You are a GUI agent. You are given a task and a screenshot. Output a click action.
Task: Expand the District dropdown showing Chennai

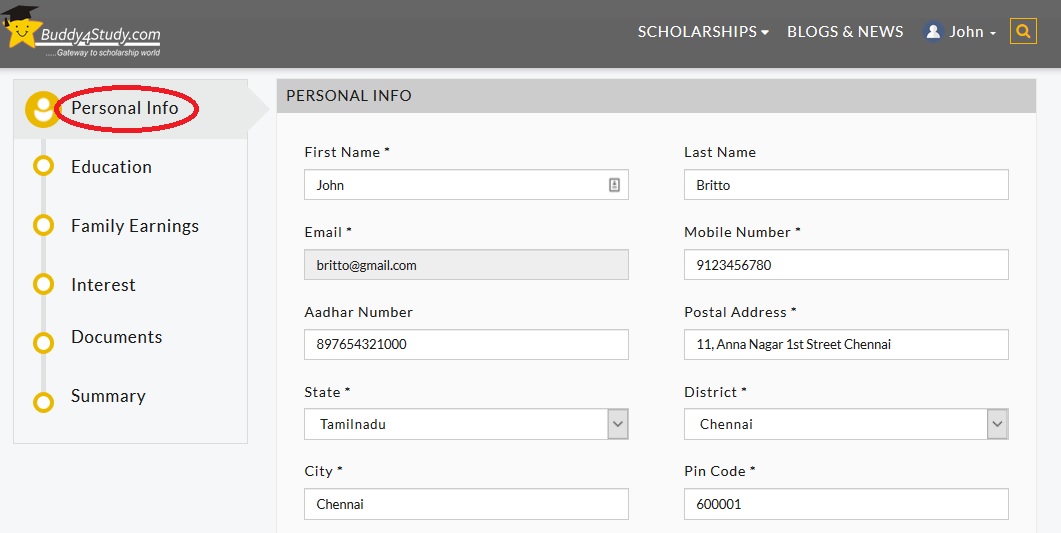pos(846,424)
